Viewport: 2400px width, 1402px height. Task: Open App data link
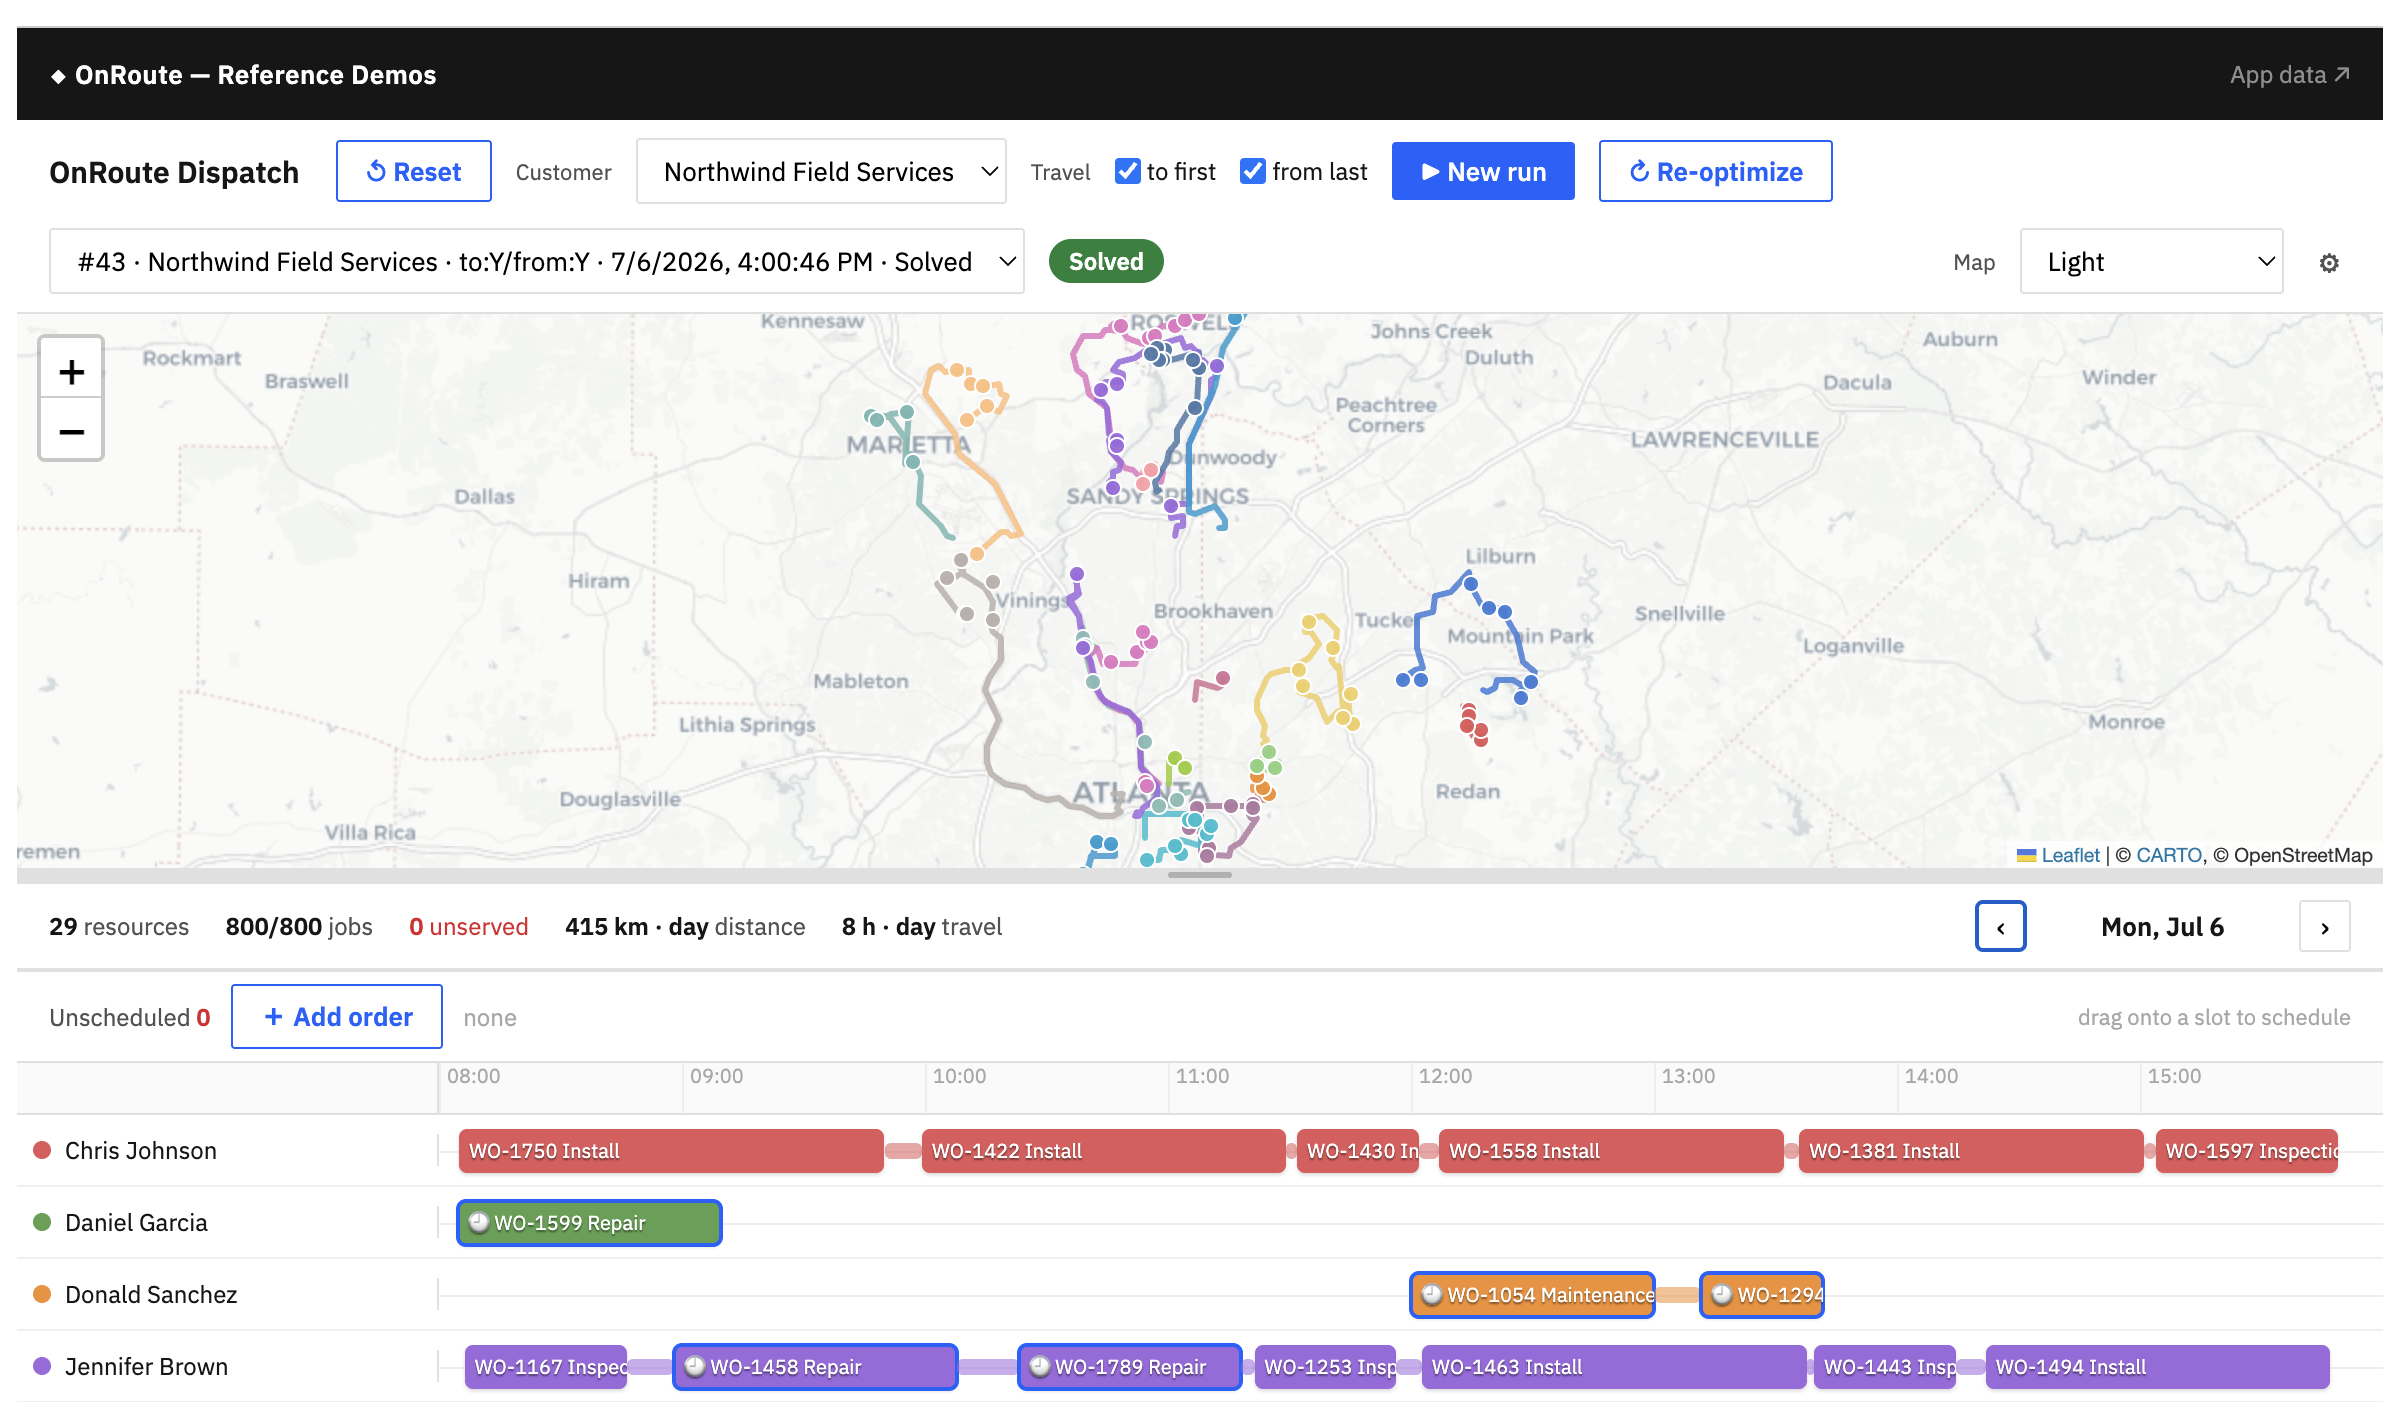coord(2289,75)
